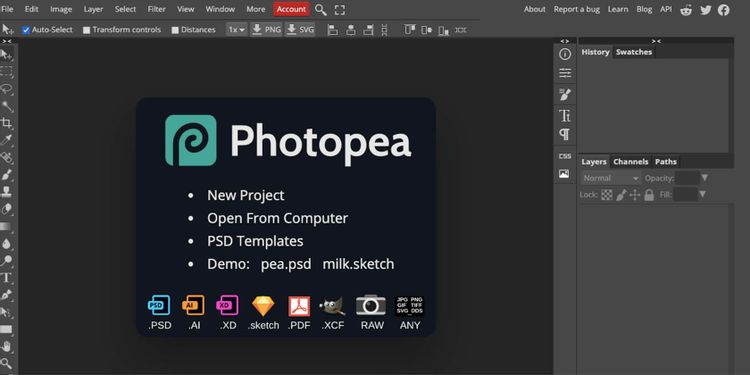Screen dimensions: 750x375
Task: Select the Brush tool
Action: click(x=6, y=175)
